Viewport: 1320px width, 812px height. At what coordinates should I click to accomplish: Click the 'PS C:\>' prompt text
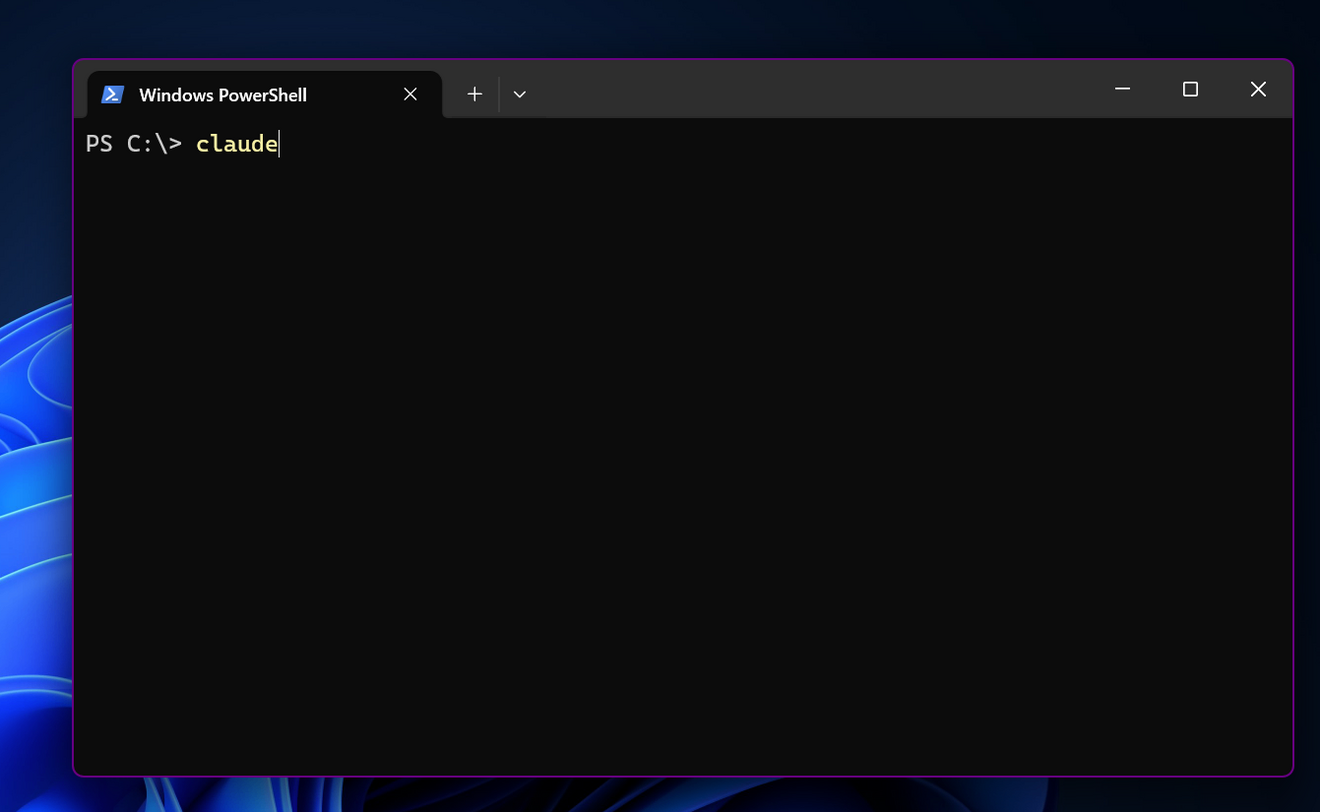tap(134, 144)
